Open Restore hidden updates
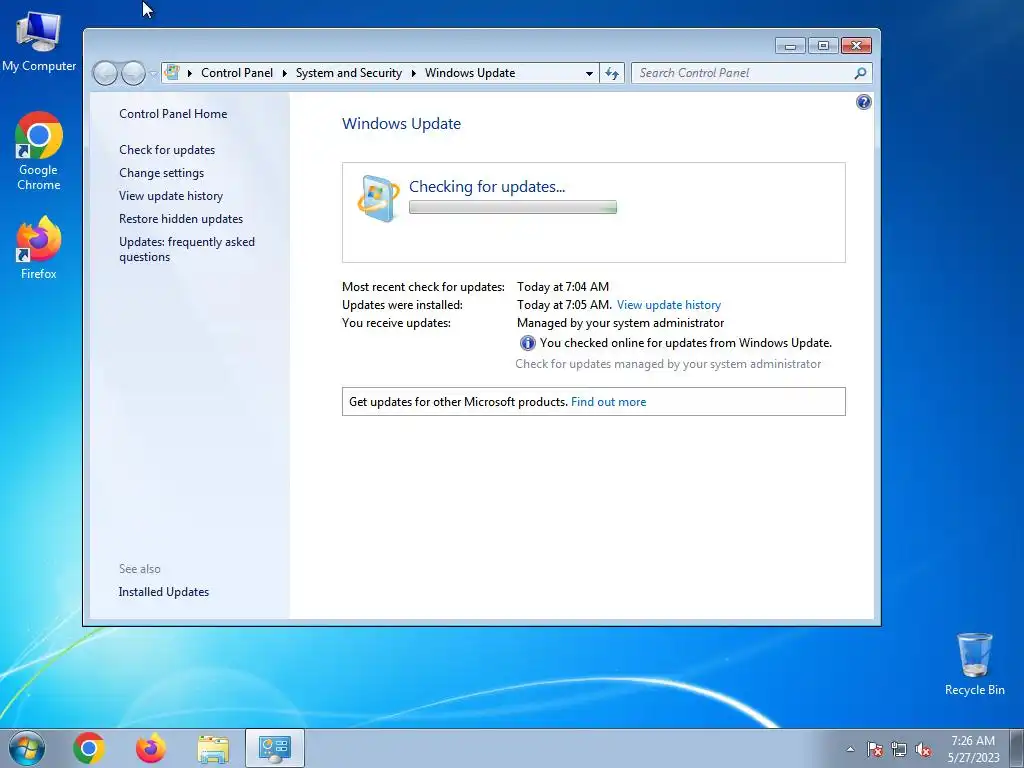Image resolution: width=1024 pixels, height=768 pixels. point(181,219)
